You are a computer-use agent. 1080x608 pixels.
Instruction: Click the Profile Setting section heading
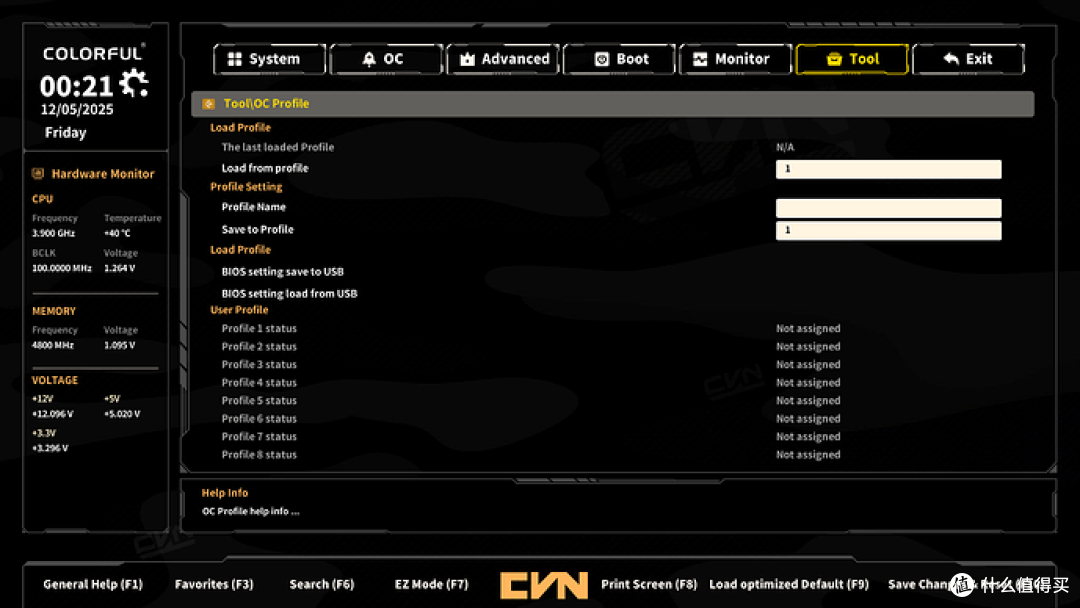coord(246,187)
